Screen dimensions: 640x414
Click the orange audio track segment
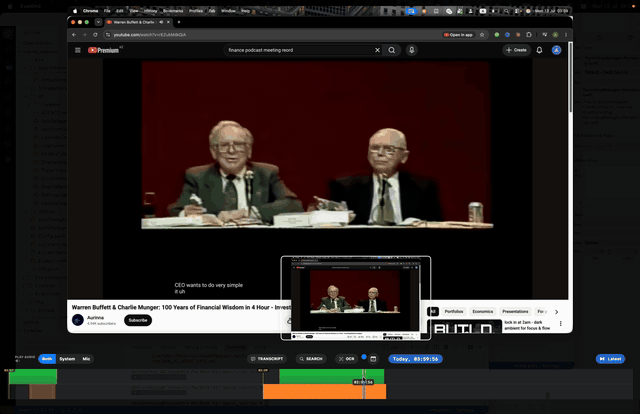[324, 391]
